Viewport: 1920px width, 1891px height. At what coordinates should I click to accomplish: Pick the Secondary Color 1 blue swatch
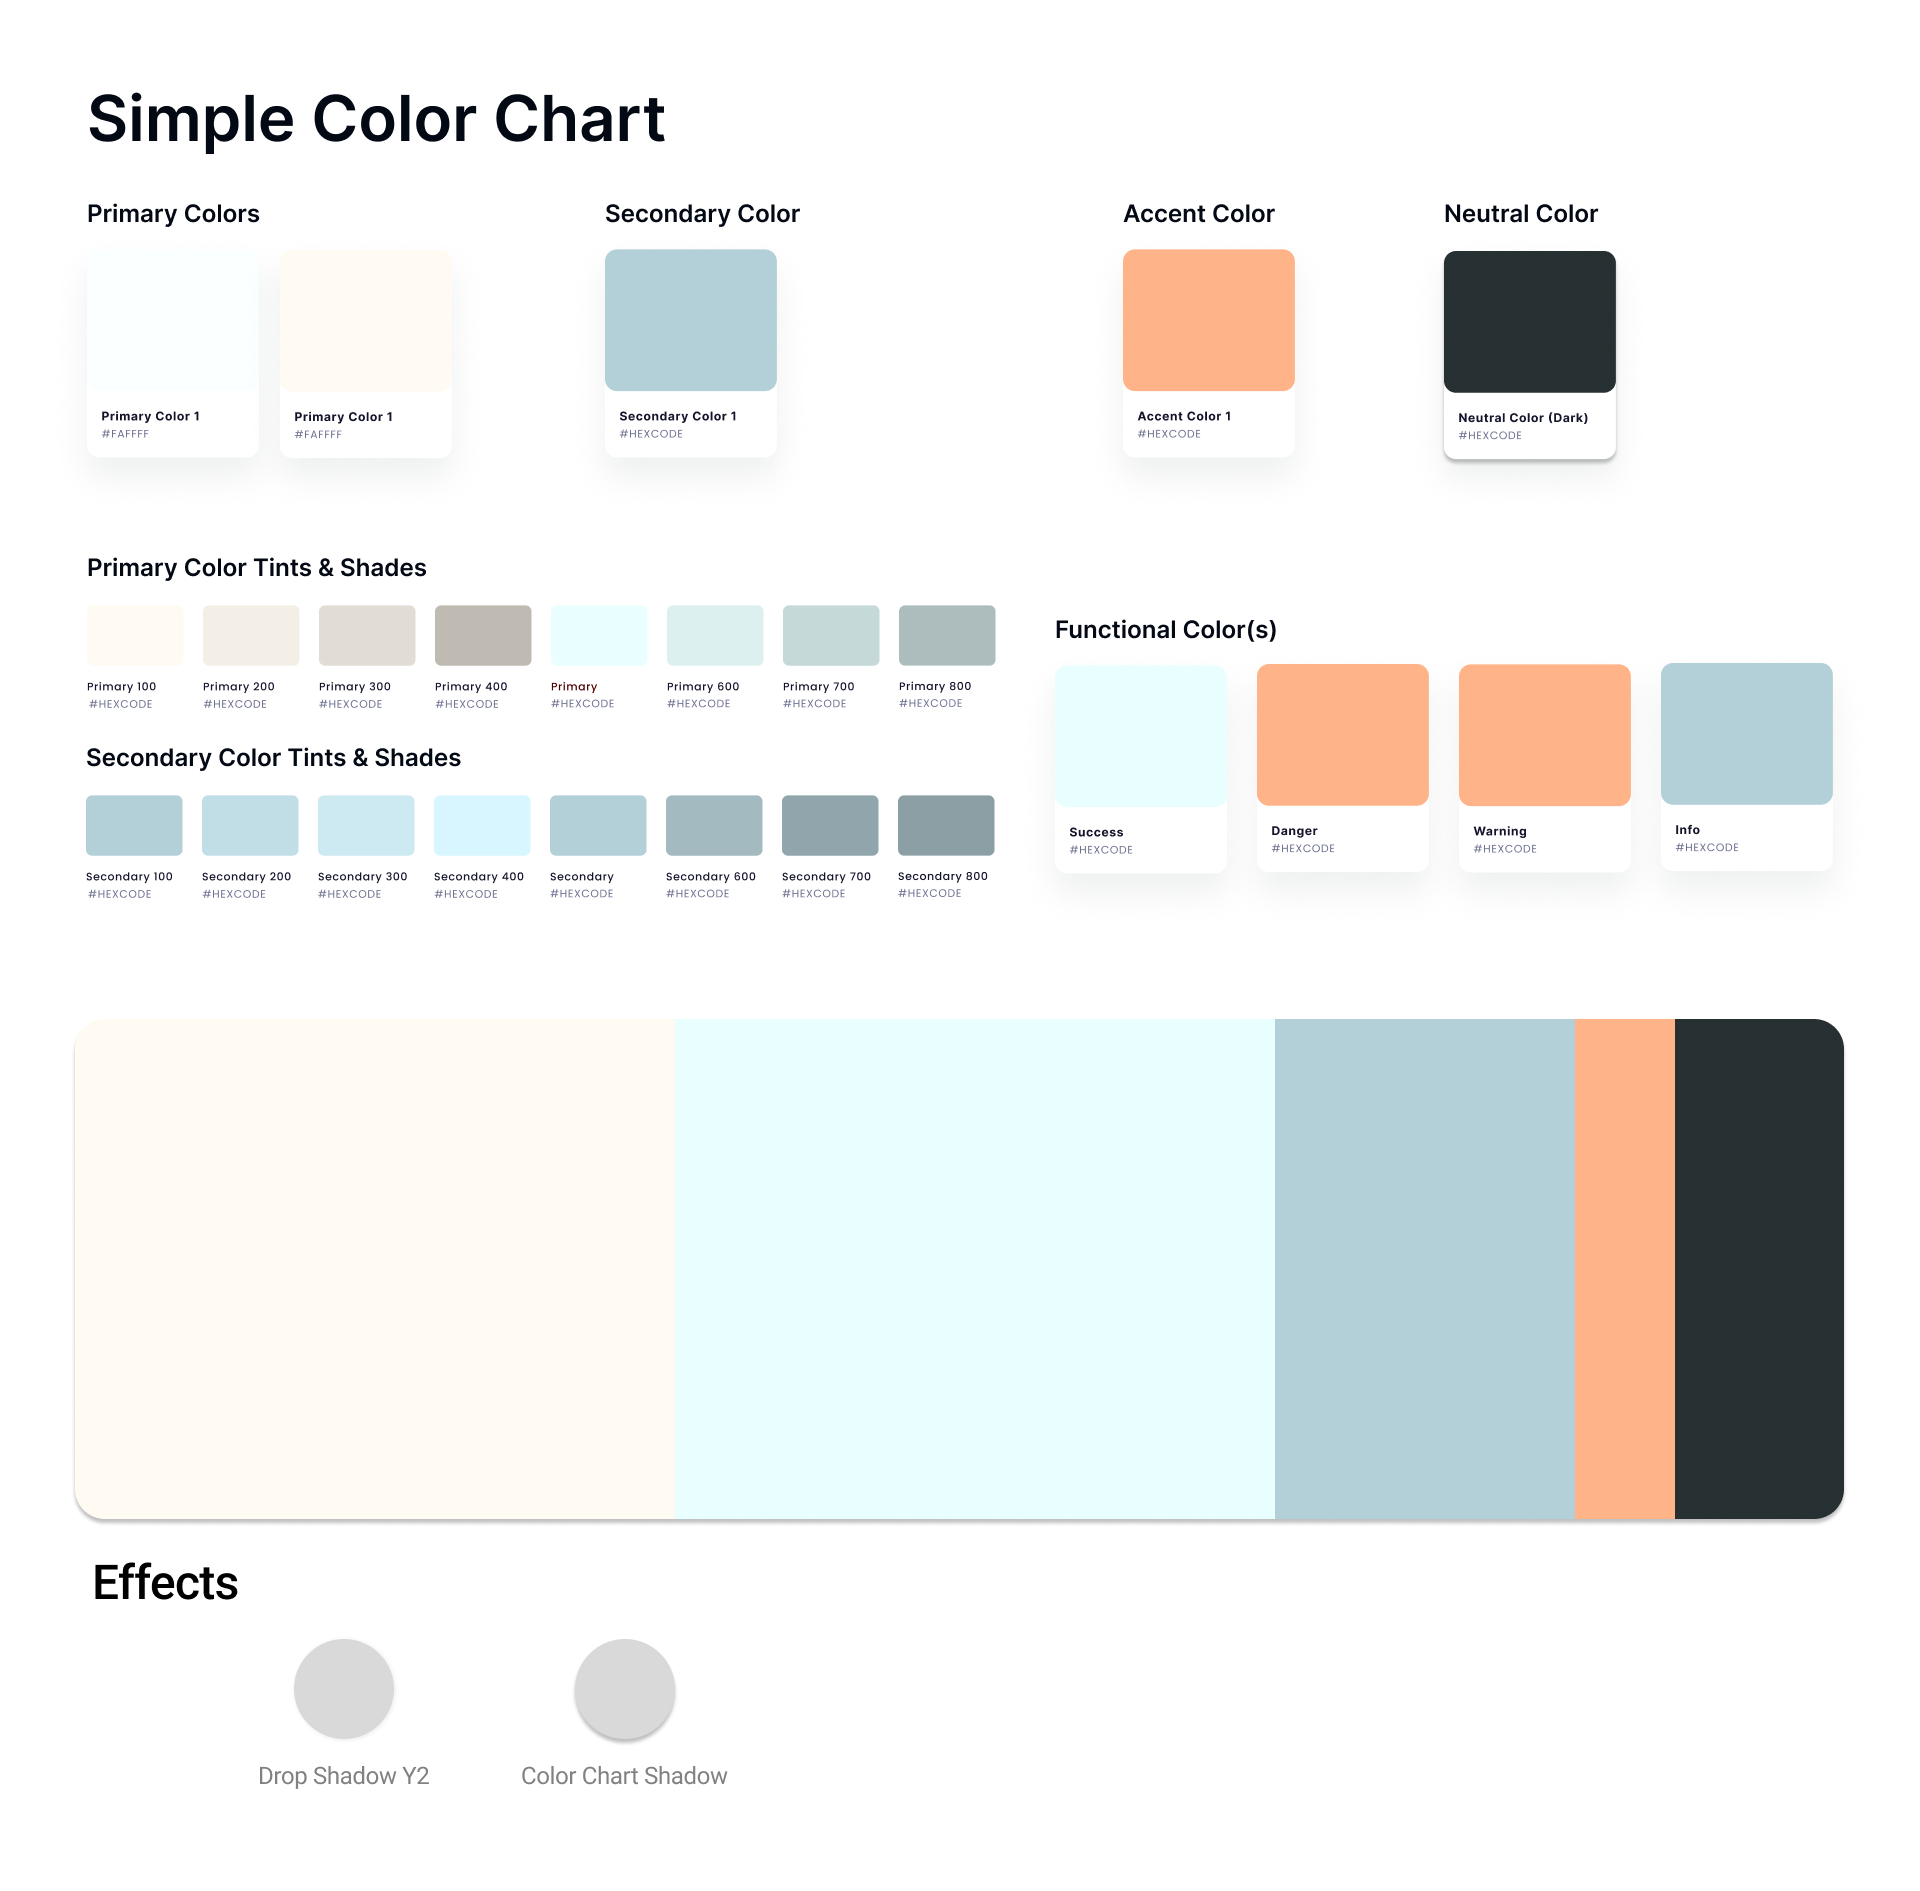coord(690,320)
